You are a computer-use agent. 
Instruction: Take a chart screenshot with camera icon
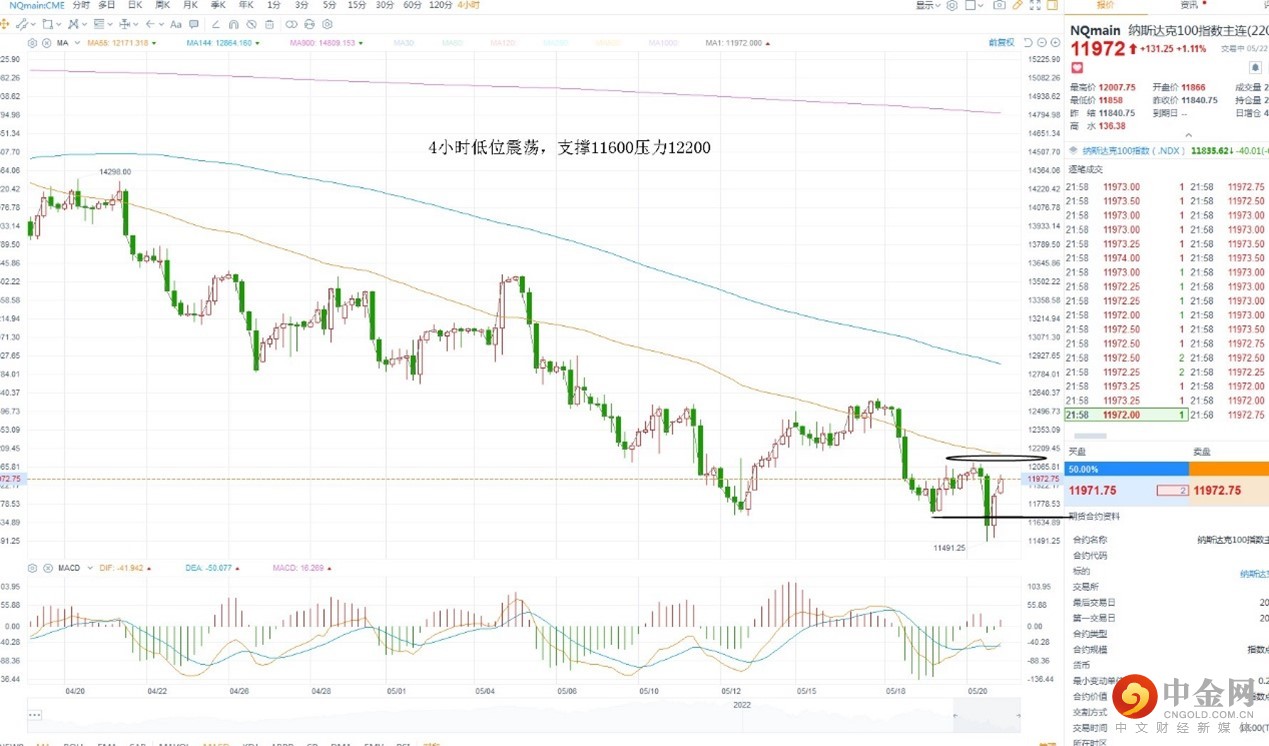coord(999,5)
